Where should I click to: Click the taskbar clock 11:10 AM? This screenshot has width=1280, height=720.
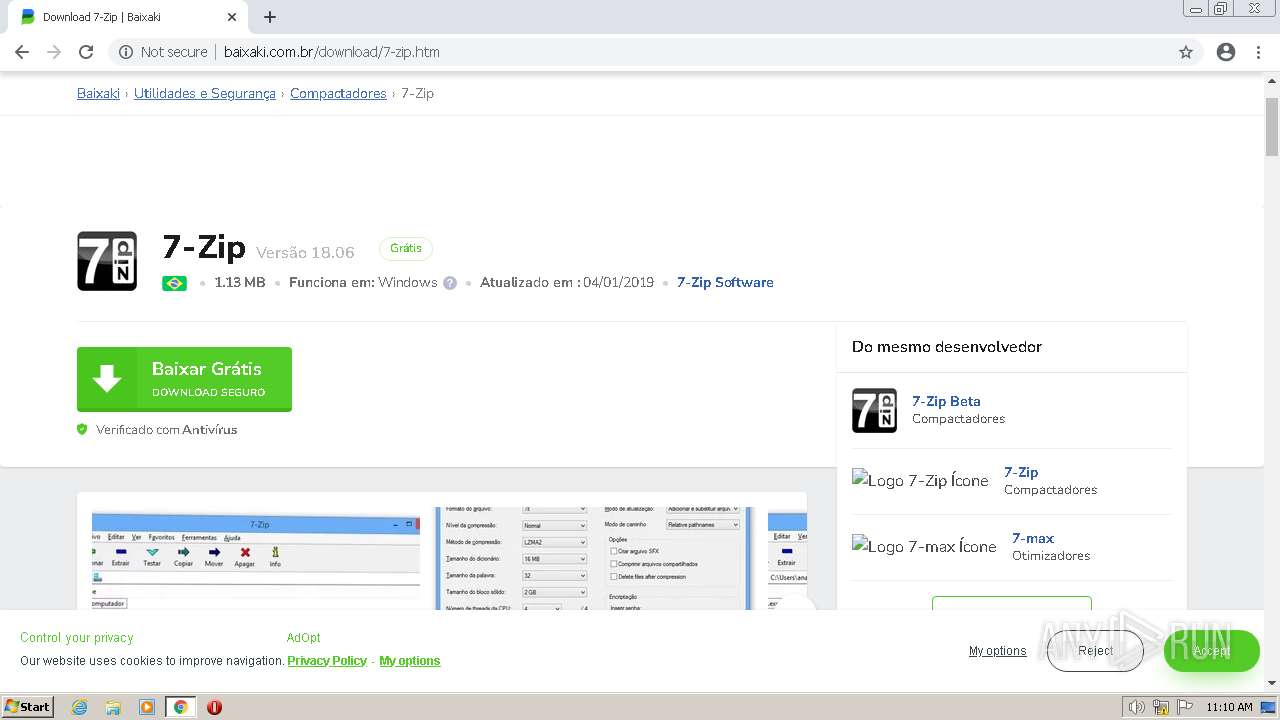pyautogui.click(x=1229, y=707)
